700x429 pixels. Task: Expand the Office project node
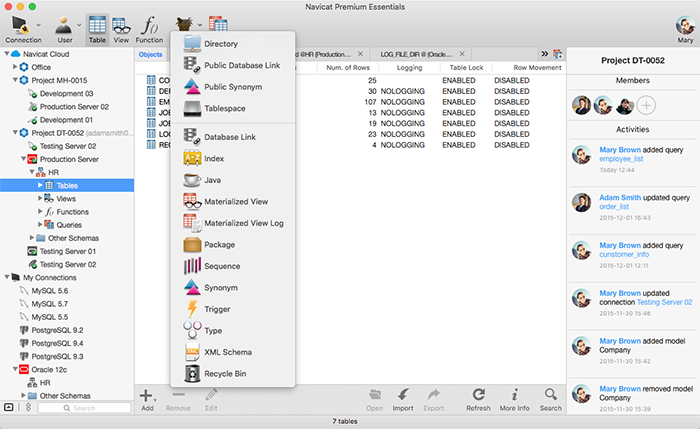coord(15,67)
